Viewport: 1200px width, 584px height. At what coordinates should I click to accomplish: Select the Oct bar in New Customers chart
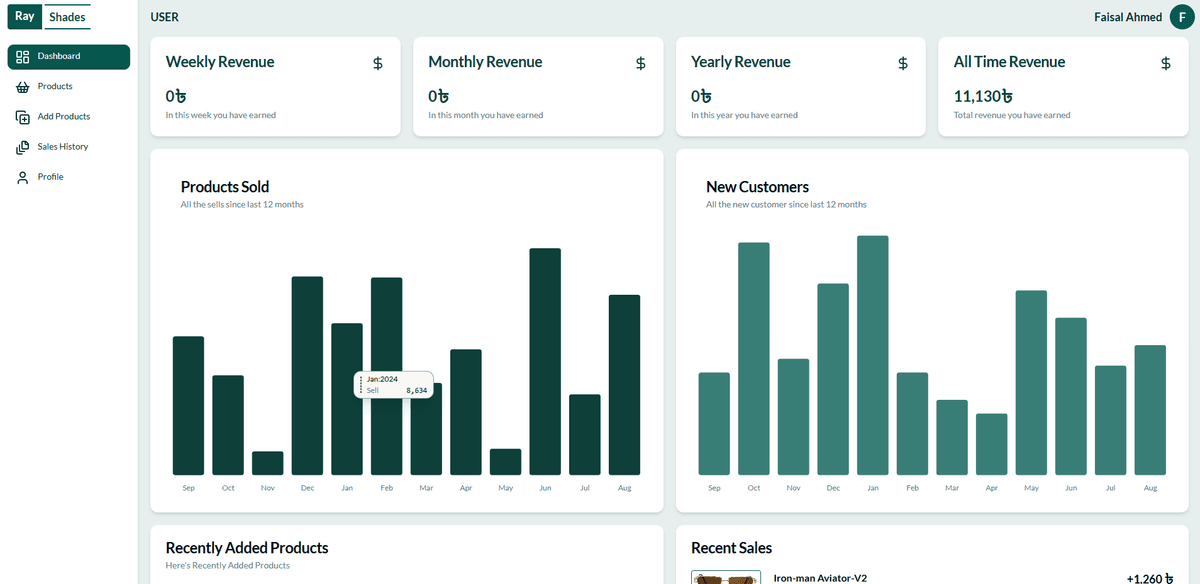754,358
